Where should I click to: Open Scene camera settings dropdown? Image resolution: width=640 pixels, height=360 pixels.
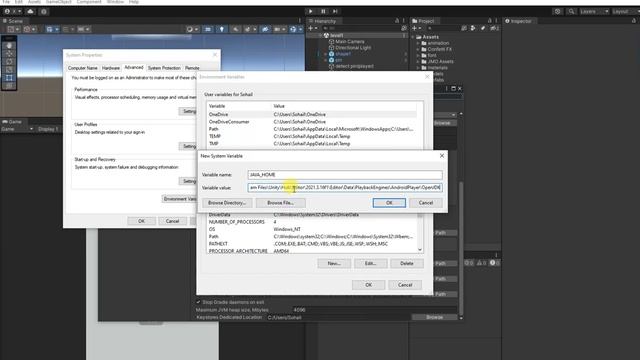pyautogui.click(x=279, y=29)
